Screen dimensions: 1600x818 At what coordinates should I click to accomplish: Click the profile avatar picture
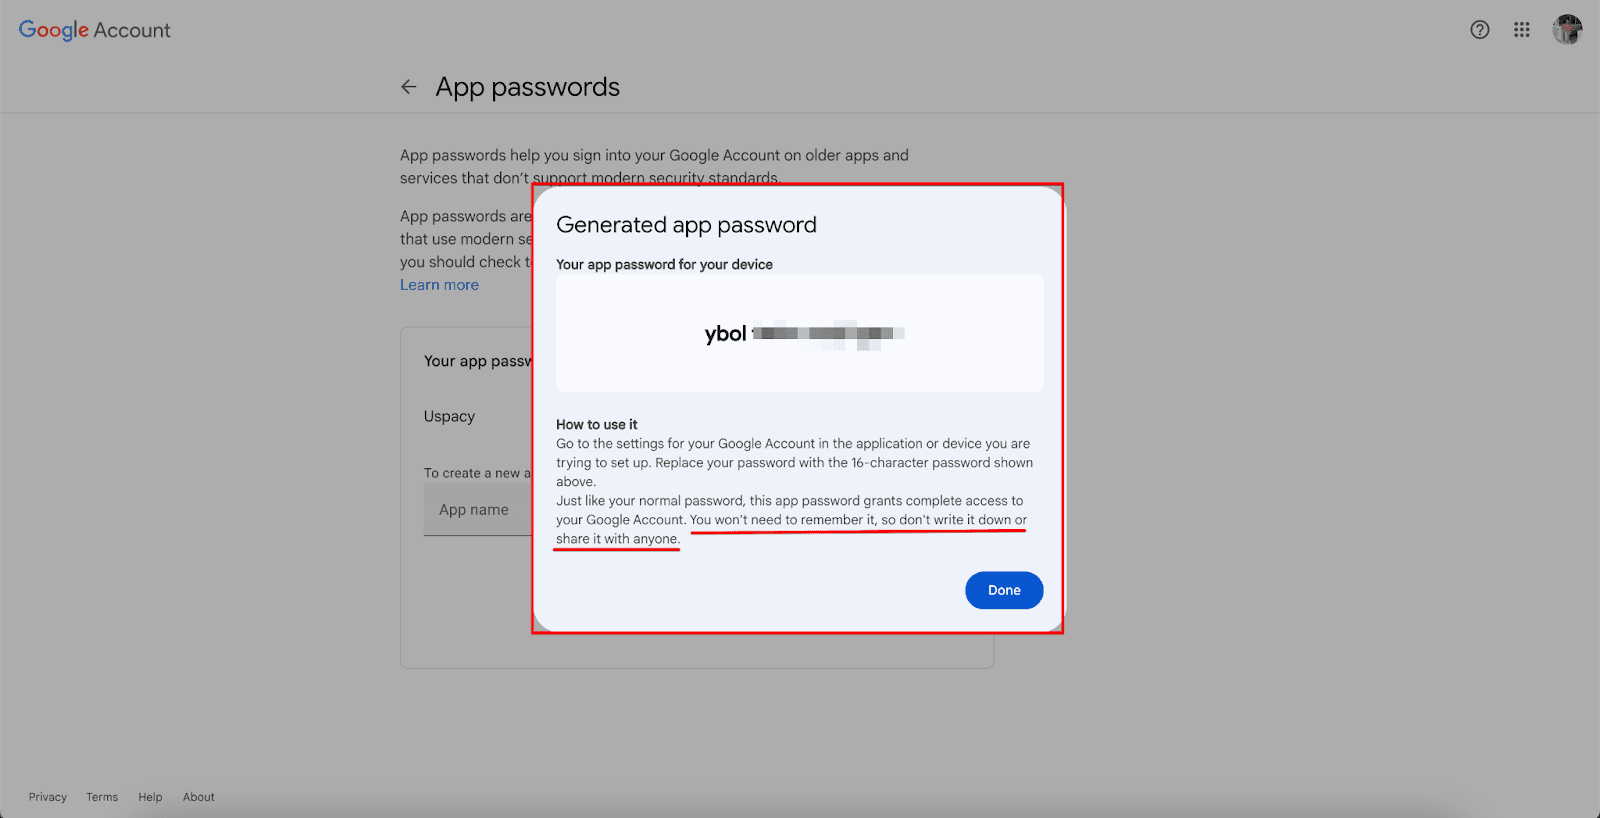[1567, 30]
